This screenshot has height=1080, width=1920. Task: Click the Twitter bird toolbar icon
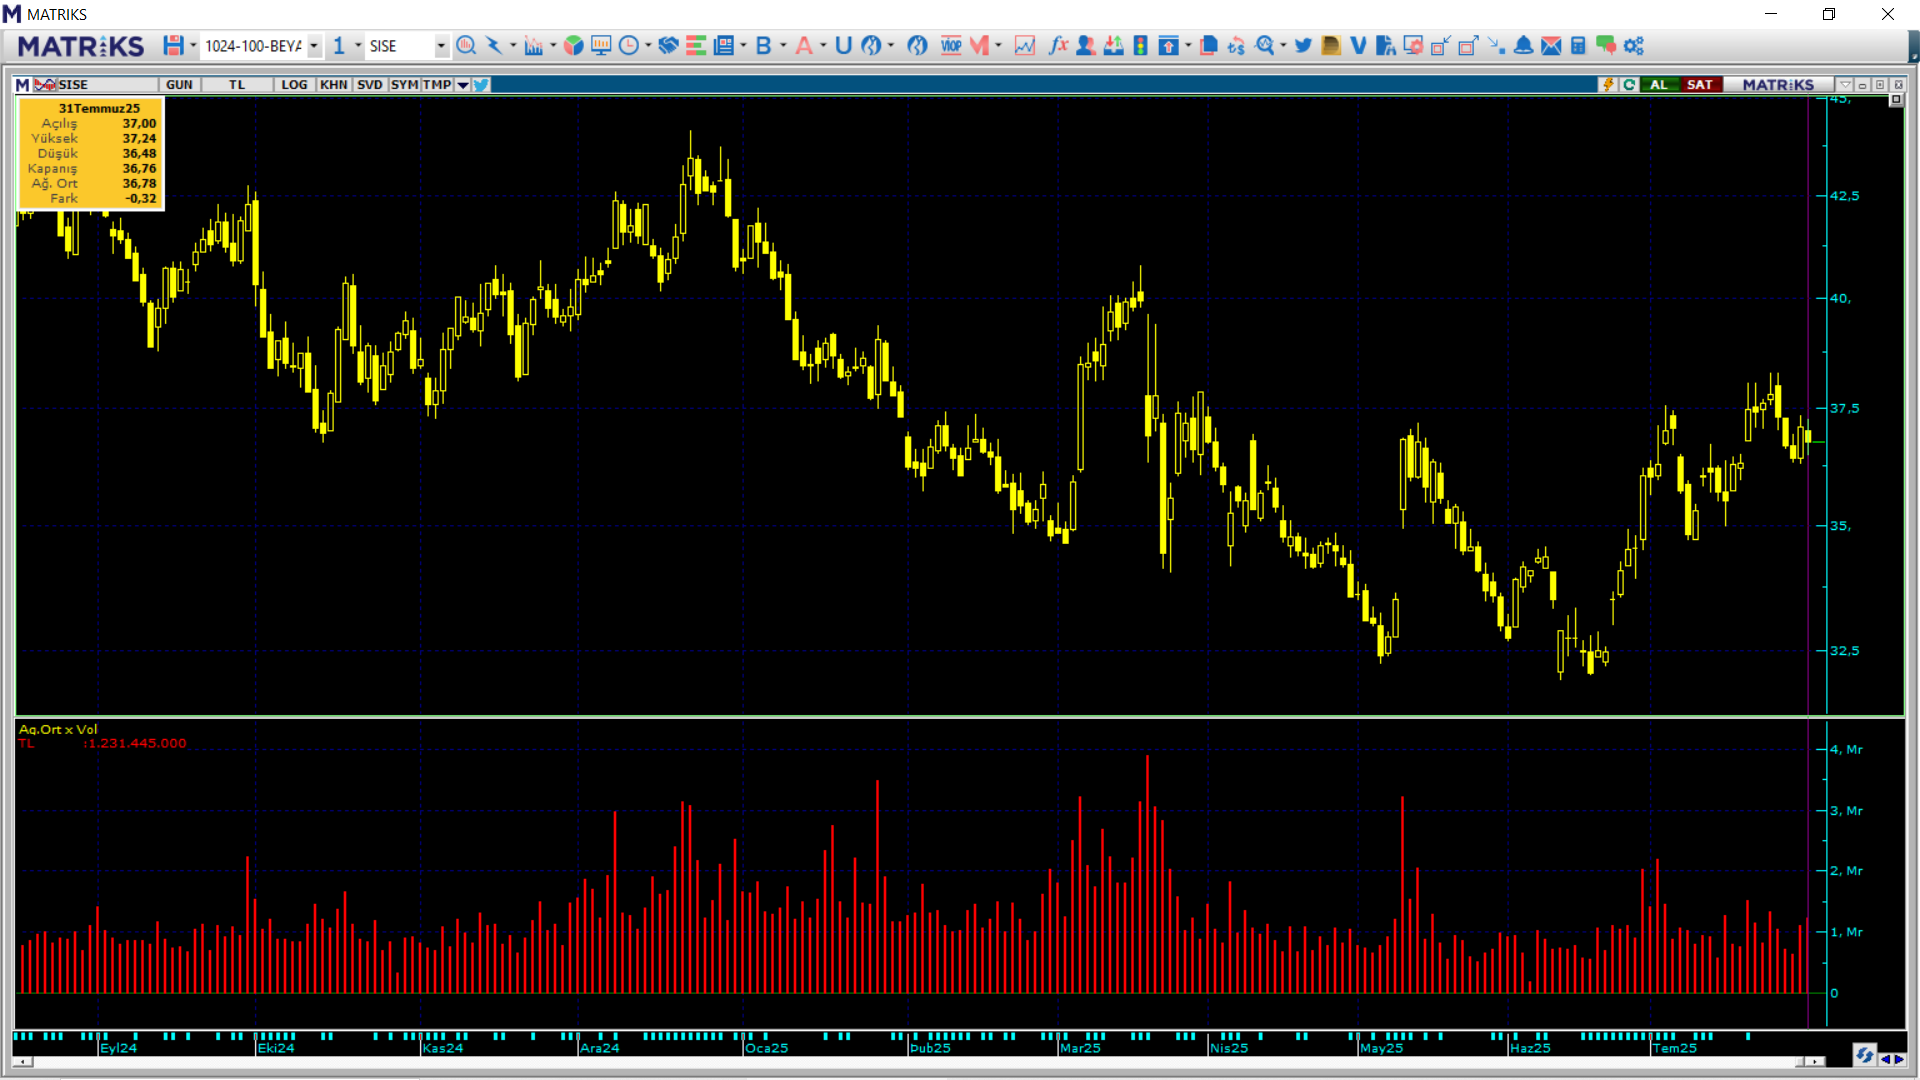coord(1303,46)
